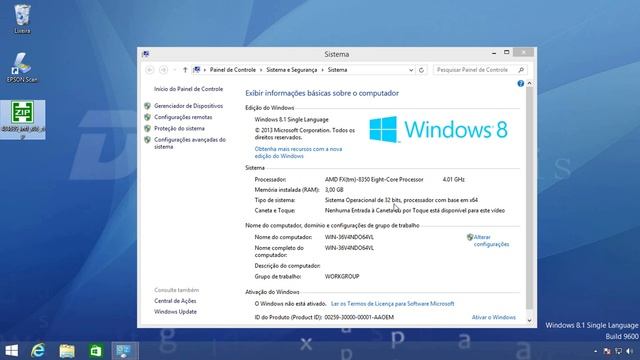Screen dimensions: 640x360
Task: Maximize the Sistema window
Action: (507, 52)
